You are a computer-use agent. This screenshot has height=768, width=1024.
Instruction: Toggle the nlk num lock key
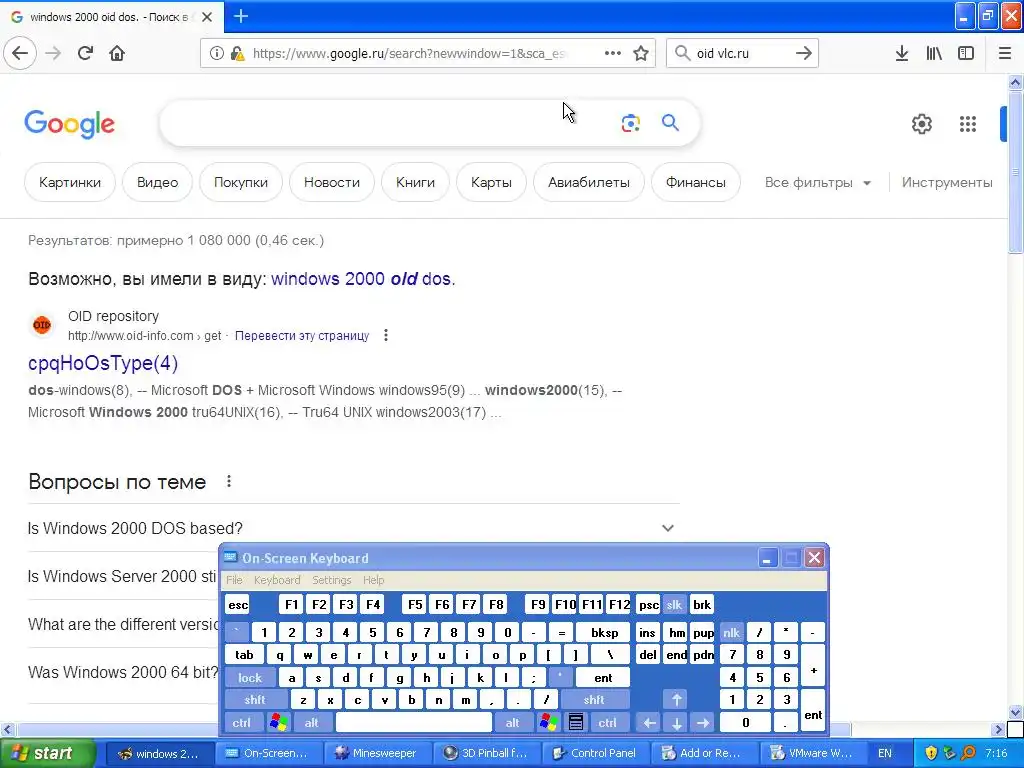pyautogui.click(x=731, y=632)
